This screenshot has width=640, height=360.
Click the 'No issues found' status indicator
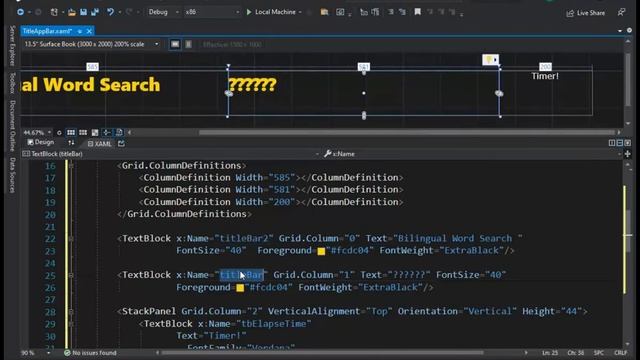90,353
